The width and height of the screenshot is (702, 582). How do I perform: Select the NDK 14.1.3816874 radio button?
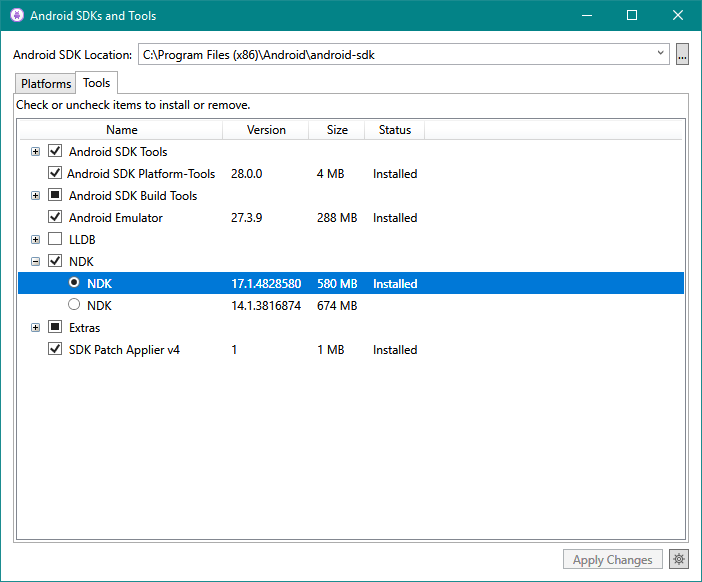[x=74, y=304]
